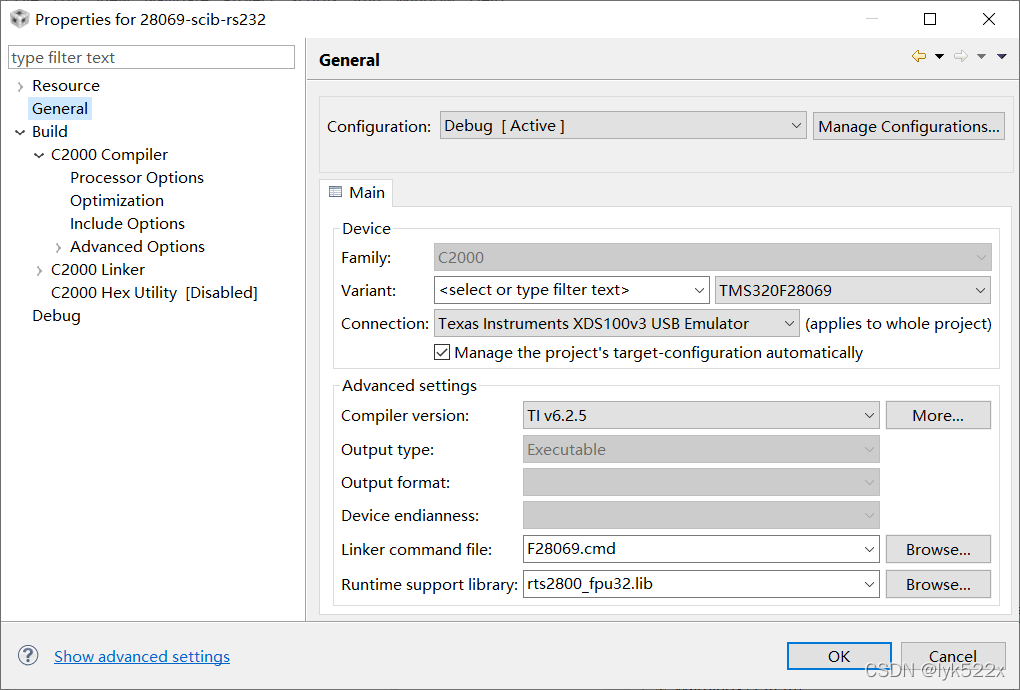The width and height of the screenshot is (1020, 690).
Task: Click the Main tab page icon
Action: [338, 192]
